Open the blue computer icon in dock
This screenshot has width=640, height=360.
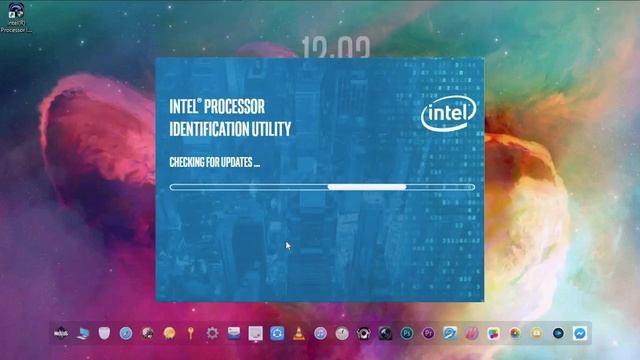coord(83,333)
